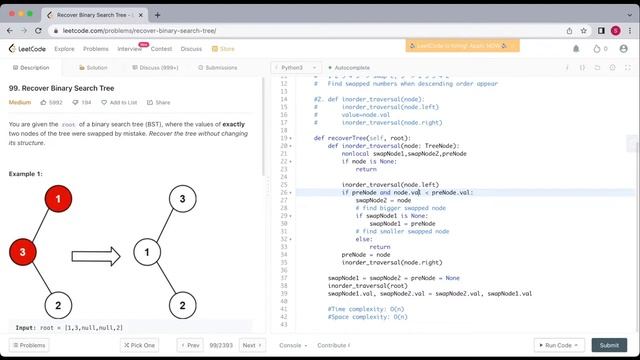The image size is (640, 360).
Task: Open the editor info icon
Action: (x=567, y=68)
